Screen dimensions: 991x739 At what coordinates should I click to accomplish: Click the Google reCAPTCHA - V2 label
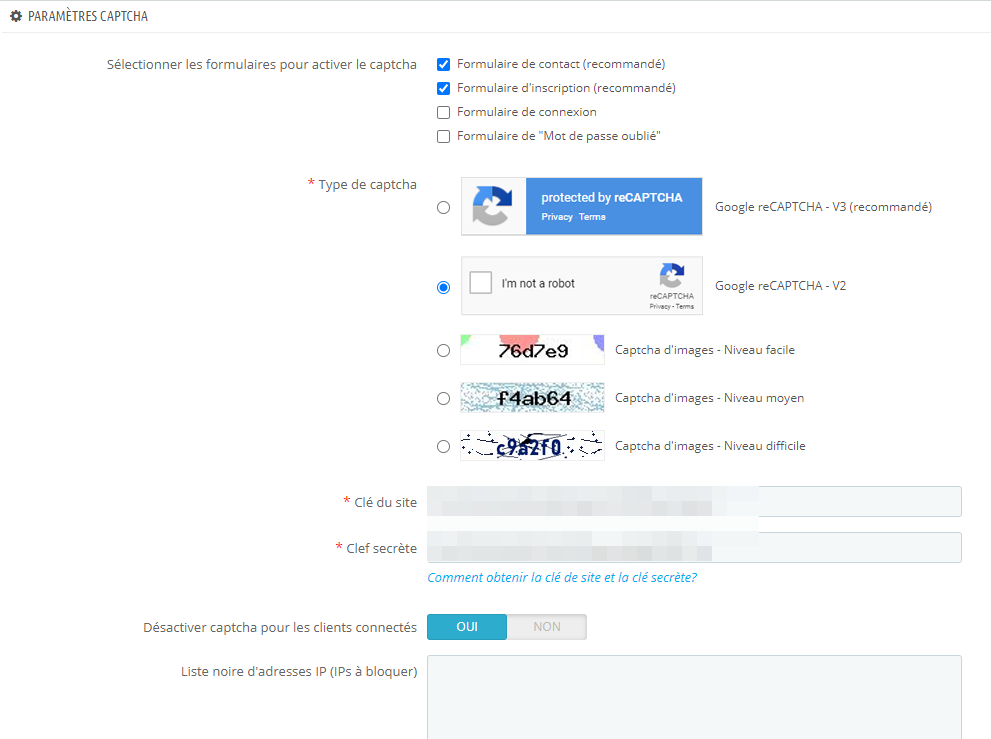click(x=781, y=286)
